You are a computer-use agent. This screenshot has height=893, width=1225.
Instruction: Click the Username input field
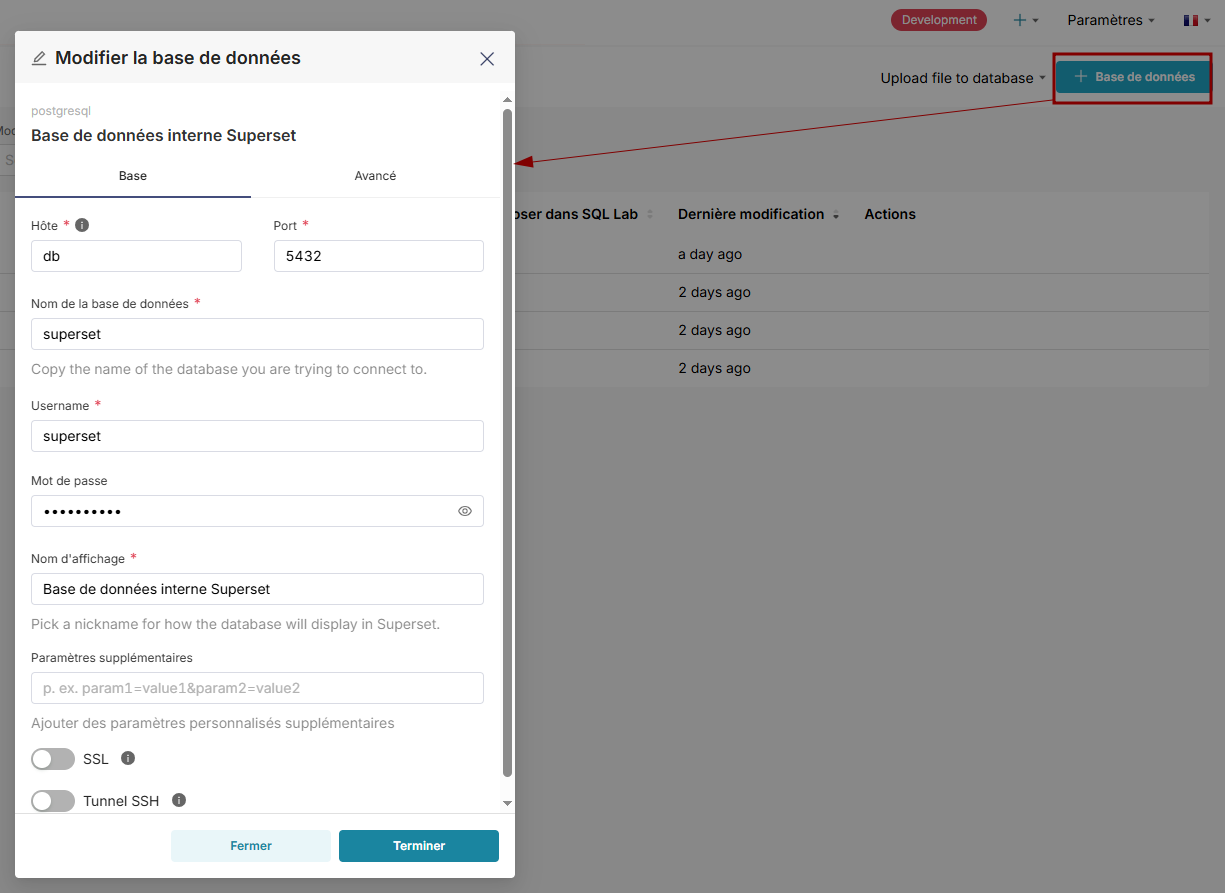click(257, 436)
